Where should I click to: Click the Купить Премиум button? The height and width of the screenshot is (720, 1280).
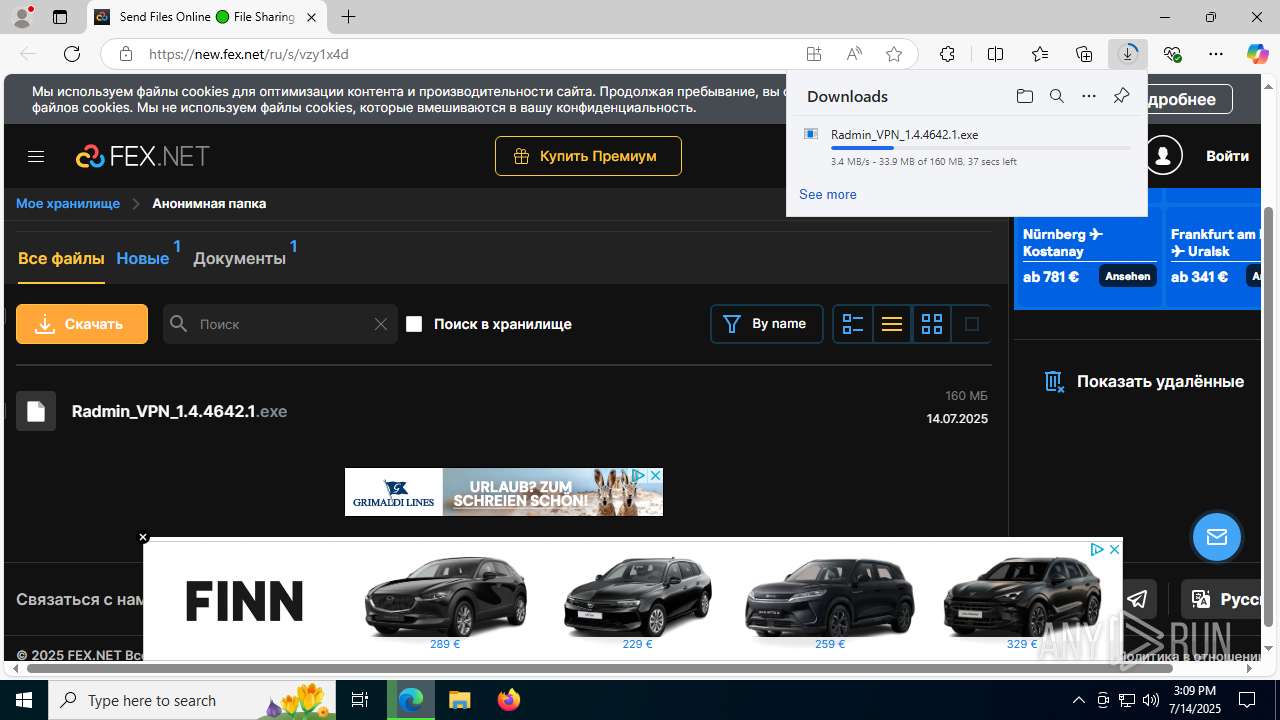(x=588, y=156)
